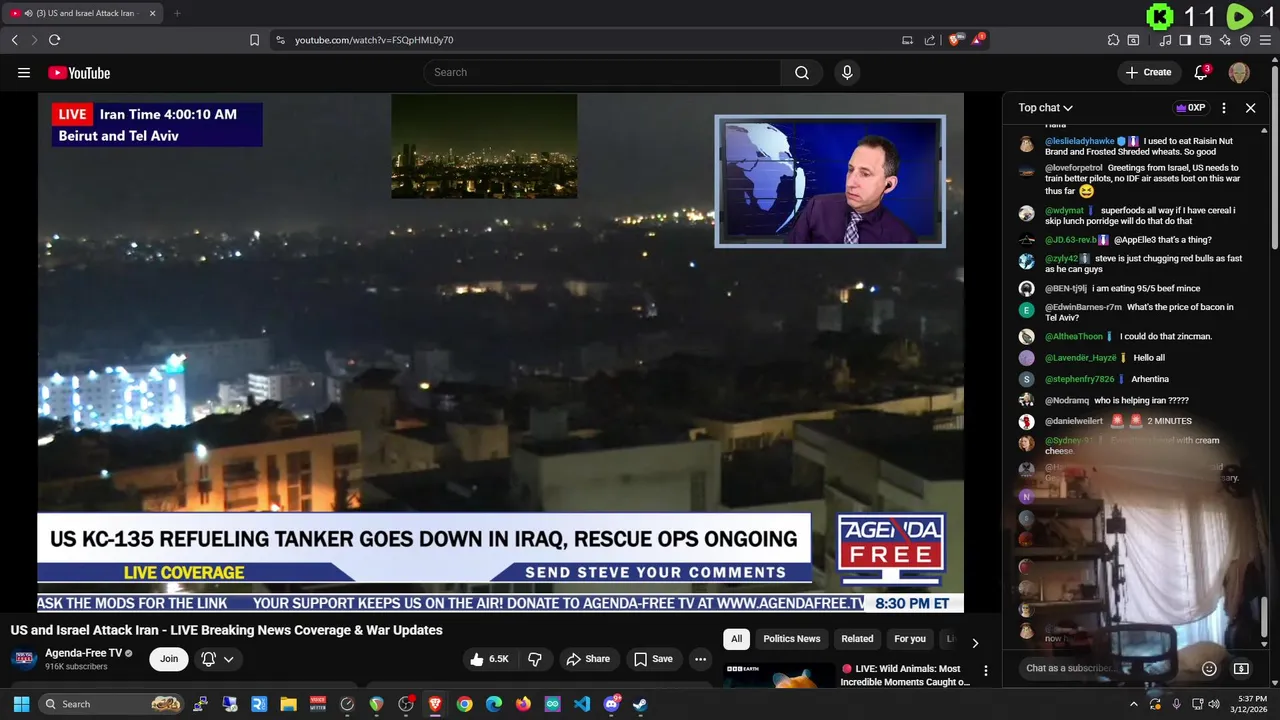Open the 0XP channel points badge

click(x=1190, y=108)
